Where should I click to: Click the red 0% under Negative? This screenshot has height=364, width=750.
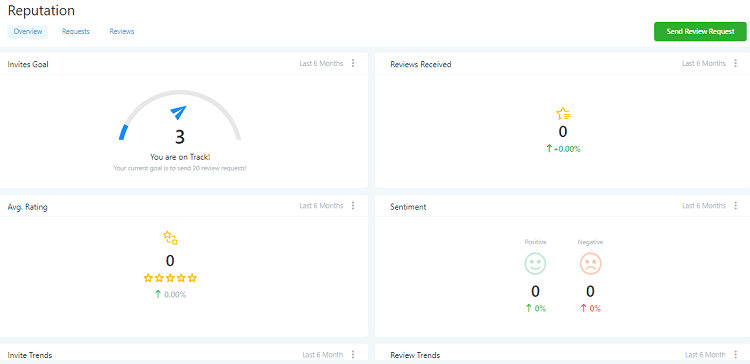(x=595, y=309)
